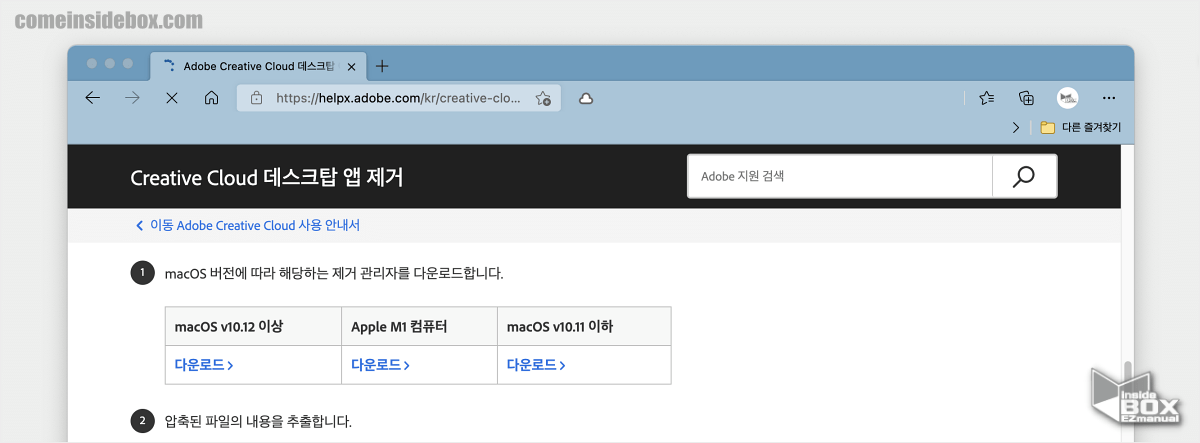This screenshot has width=1200, height=443.
Task: Stop loading the page
Action: click(171, 98)
